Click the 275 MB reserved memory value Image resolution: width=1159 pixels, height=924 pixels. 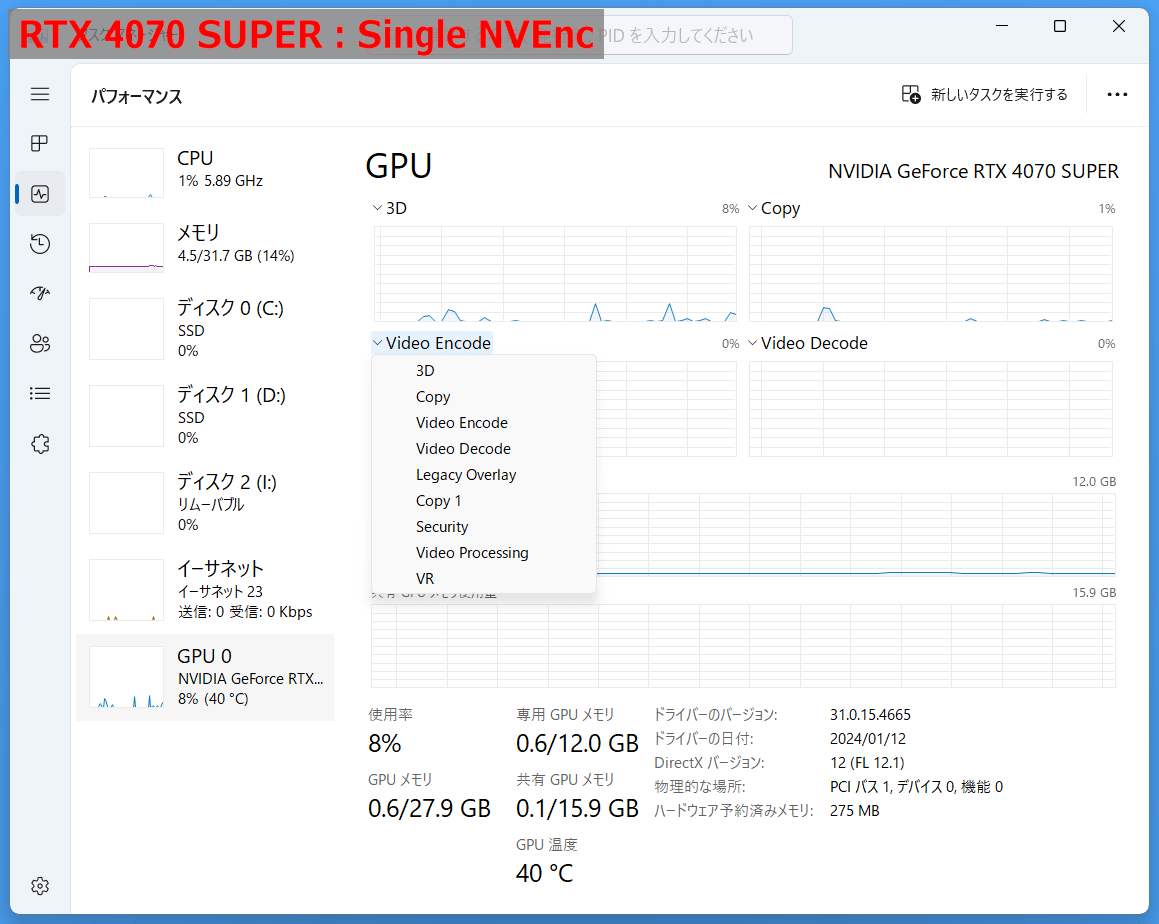854,811
